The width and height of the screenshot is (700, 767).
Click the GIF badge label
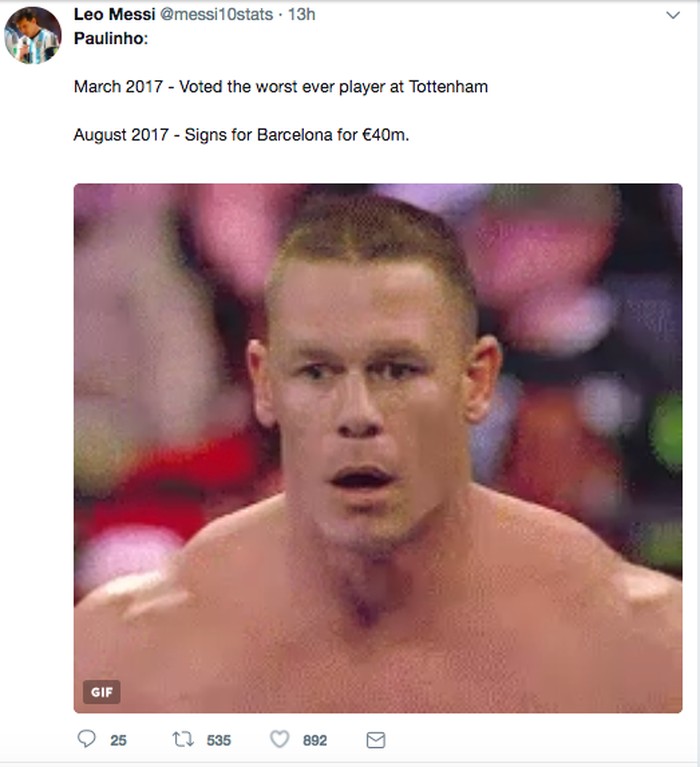click(x=102, y=692)
